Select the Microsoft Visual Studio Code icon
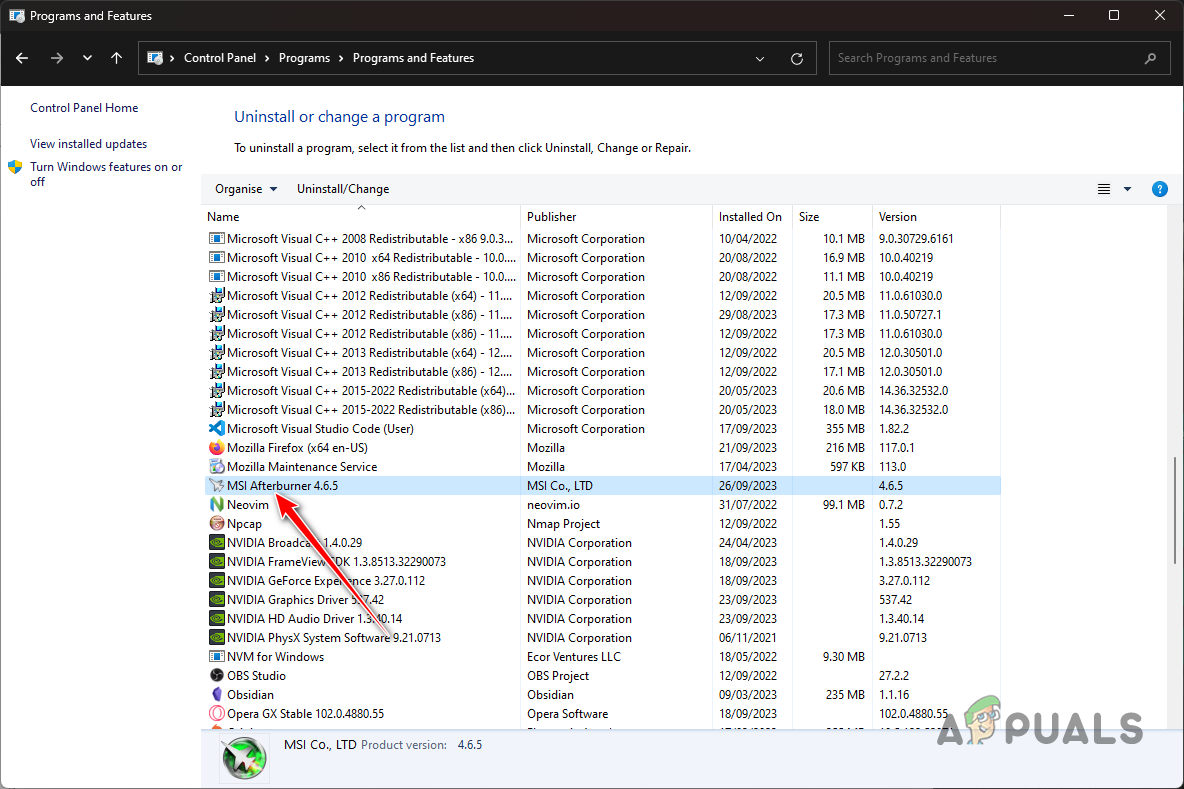The image size is (1184, 789). (x=216, y=428)
